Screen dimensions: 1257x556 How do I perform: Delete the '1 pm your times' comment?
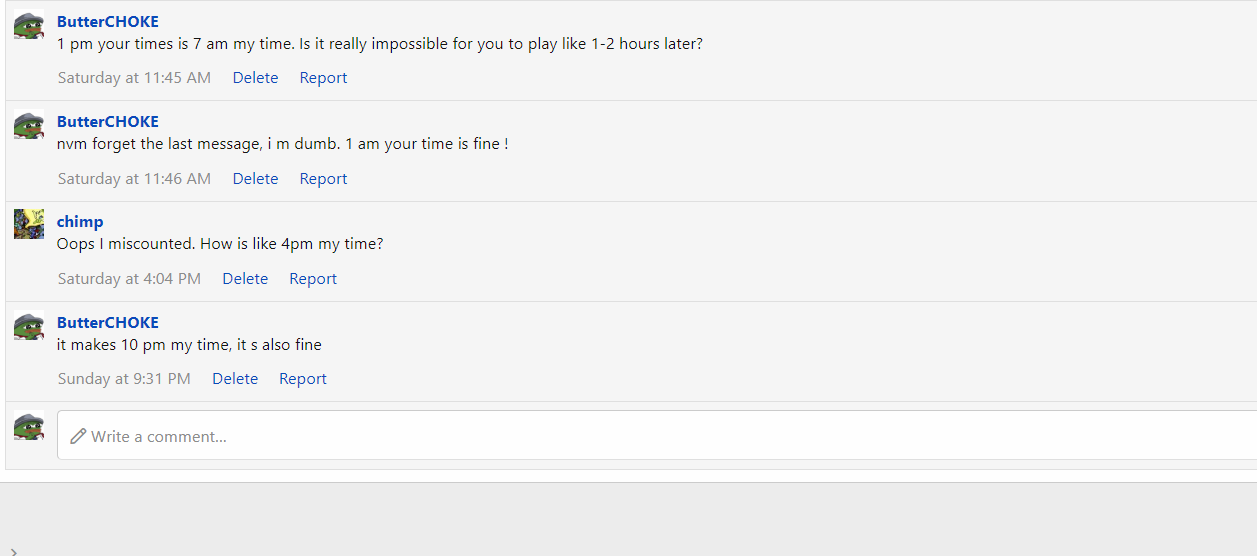click(x=255, y=78)
